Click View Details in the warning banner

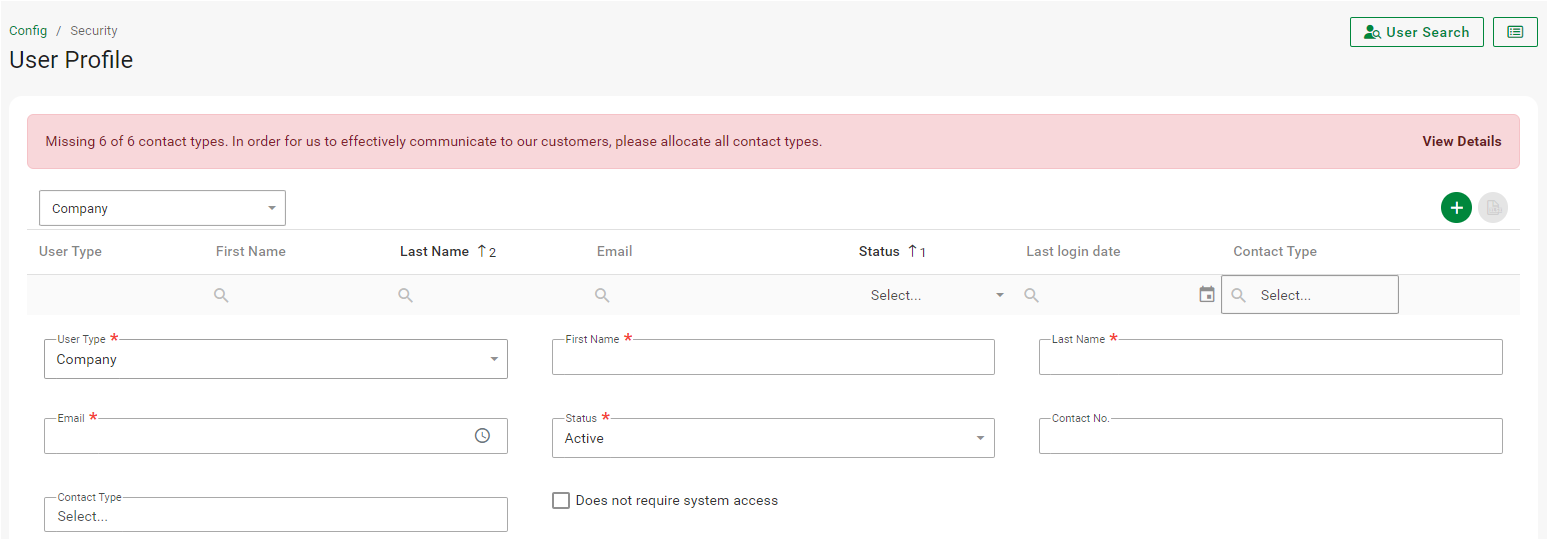(x=1461, y=141)
